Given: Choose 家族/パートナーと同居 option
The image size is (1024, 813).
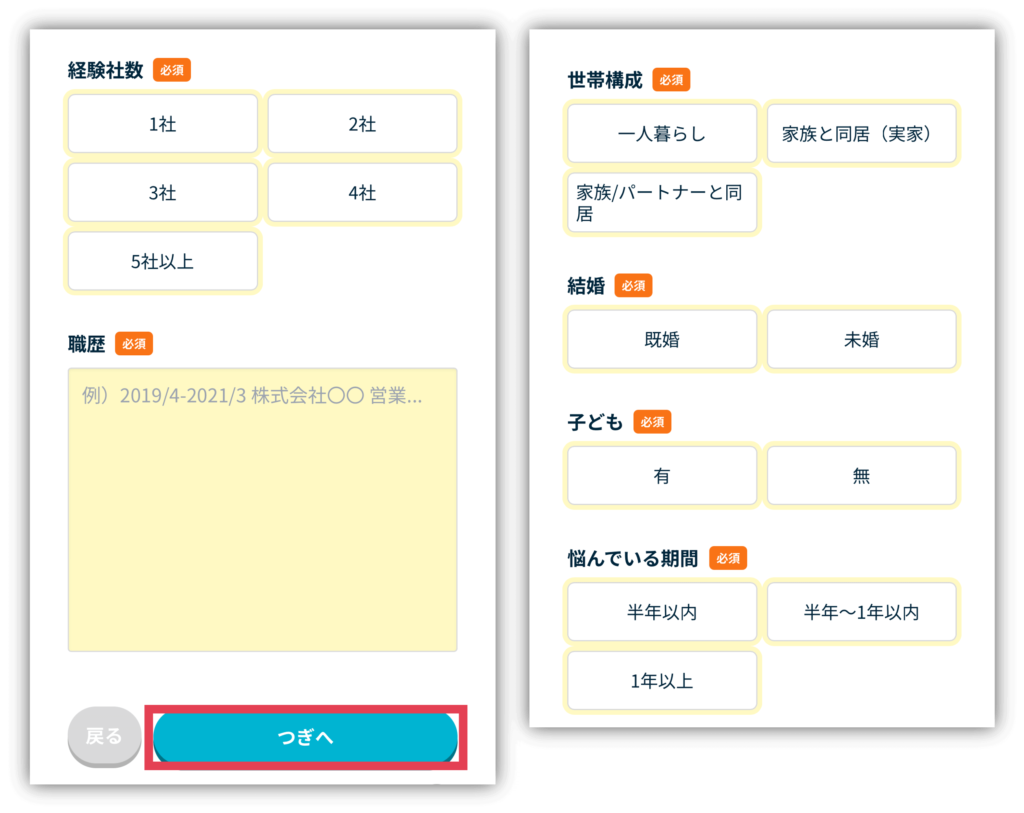Looking at the screenshot, I should point(662,202).
